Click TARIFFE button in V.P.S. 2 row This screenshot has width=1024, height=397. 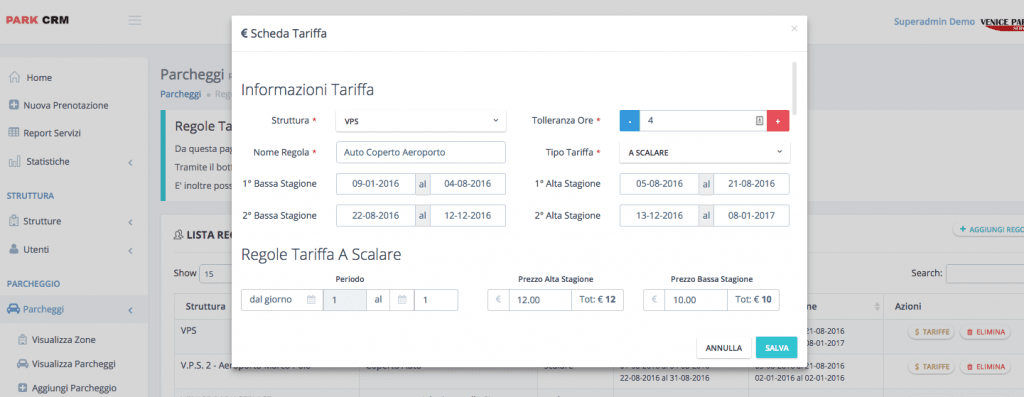[x=932, y=367]
